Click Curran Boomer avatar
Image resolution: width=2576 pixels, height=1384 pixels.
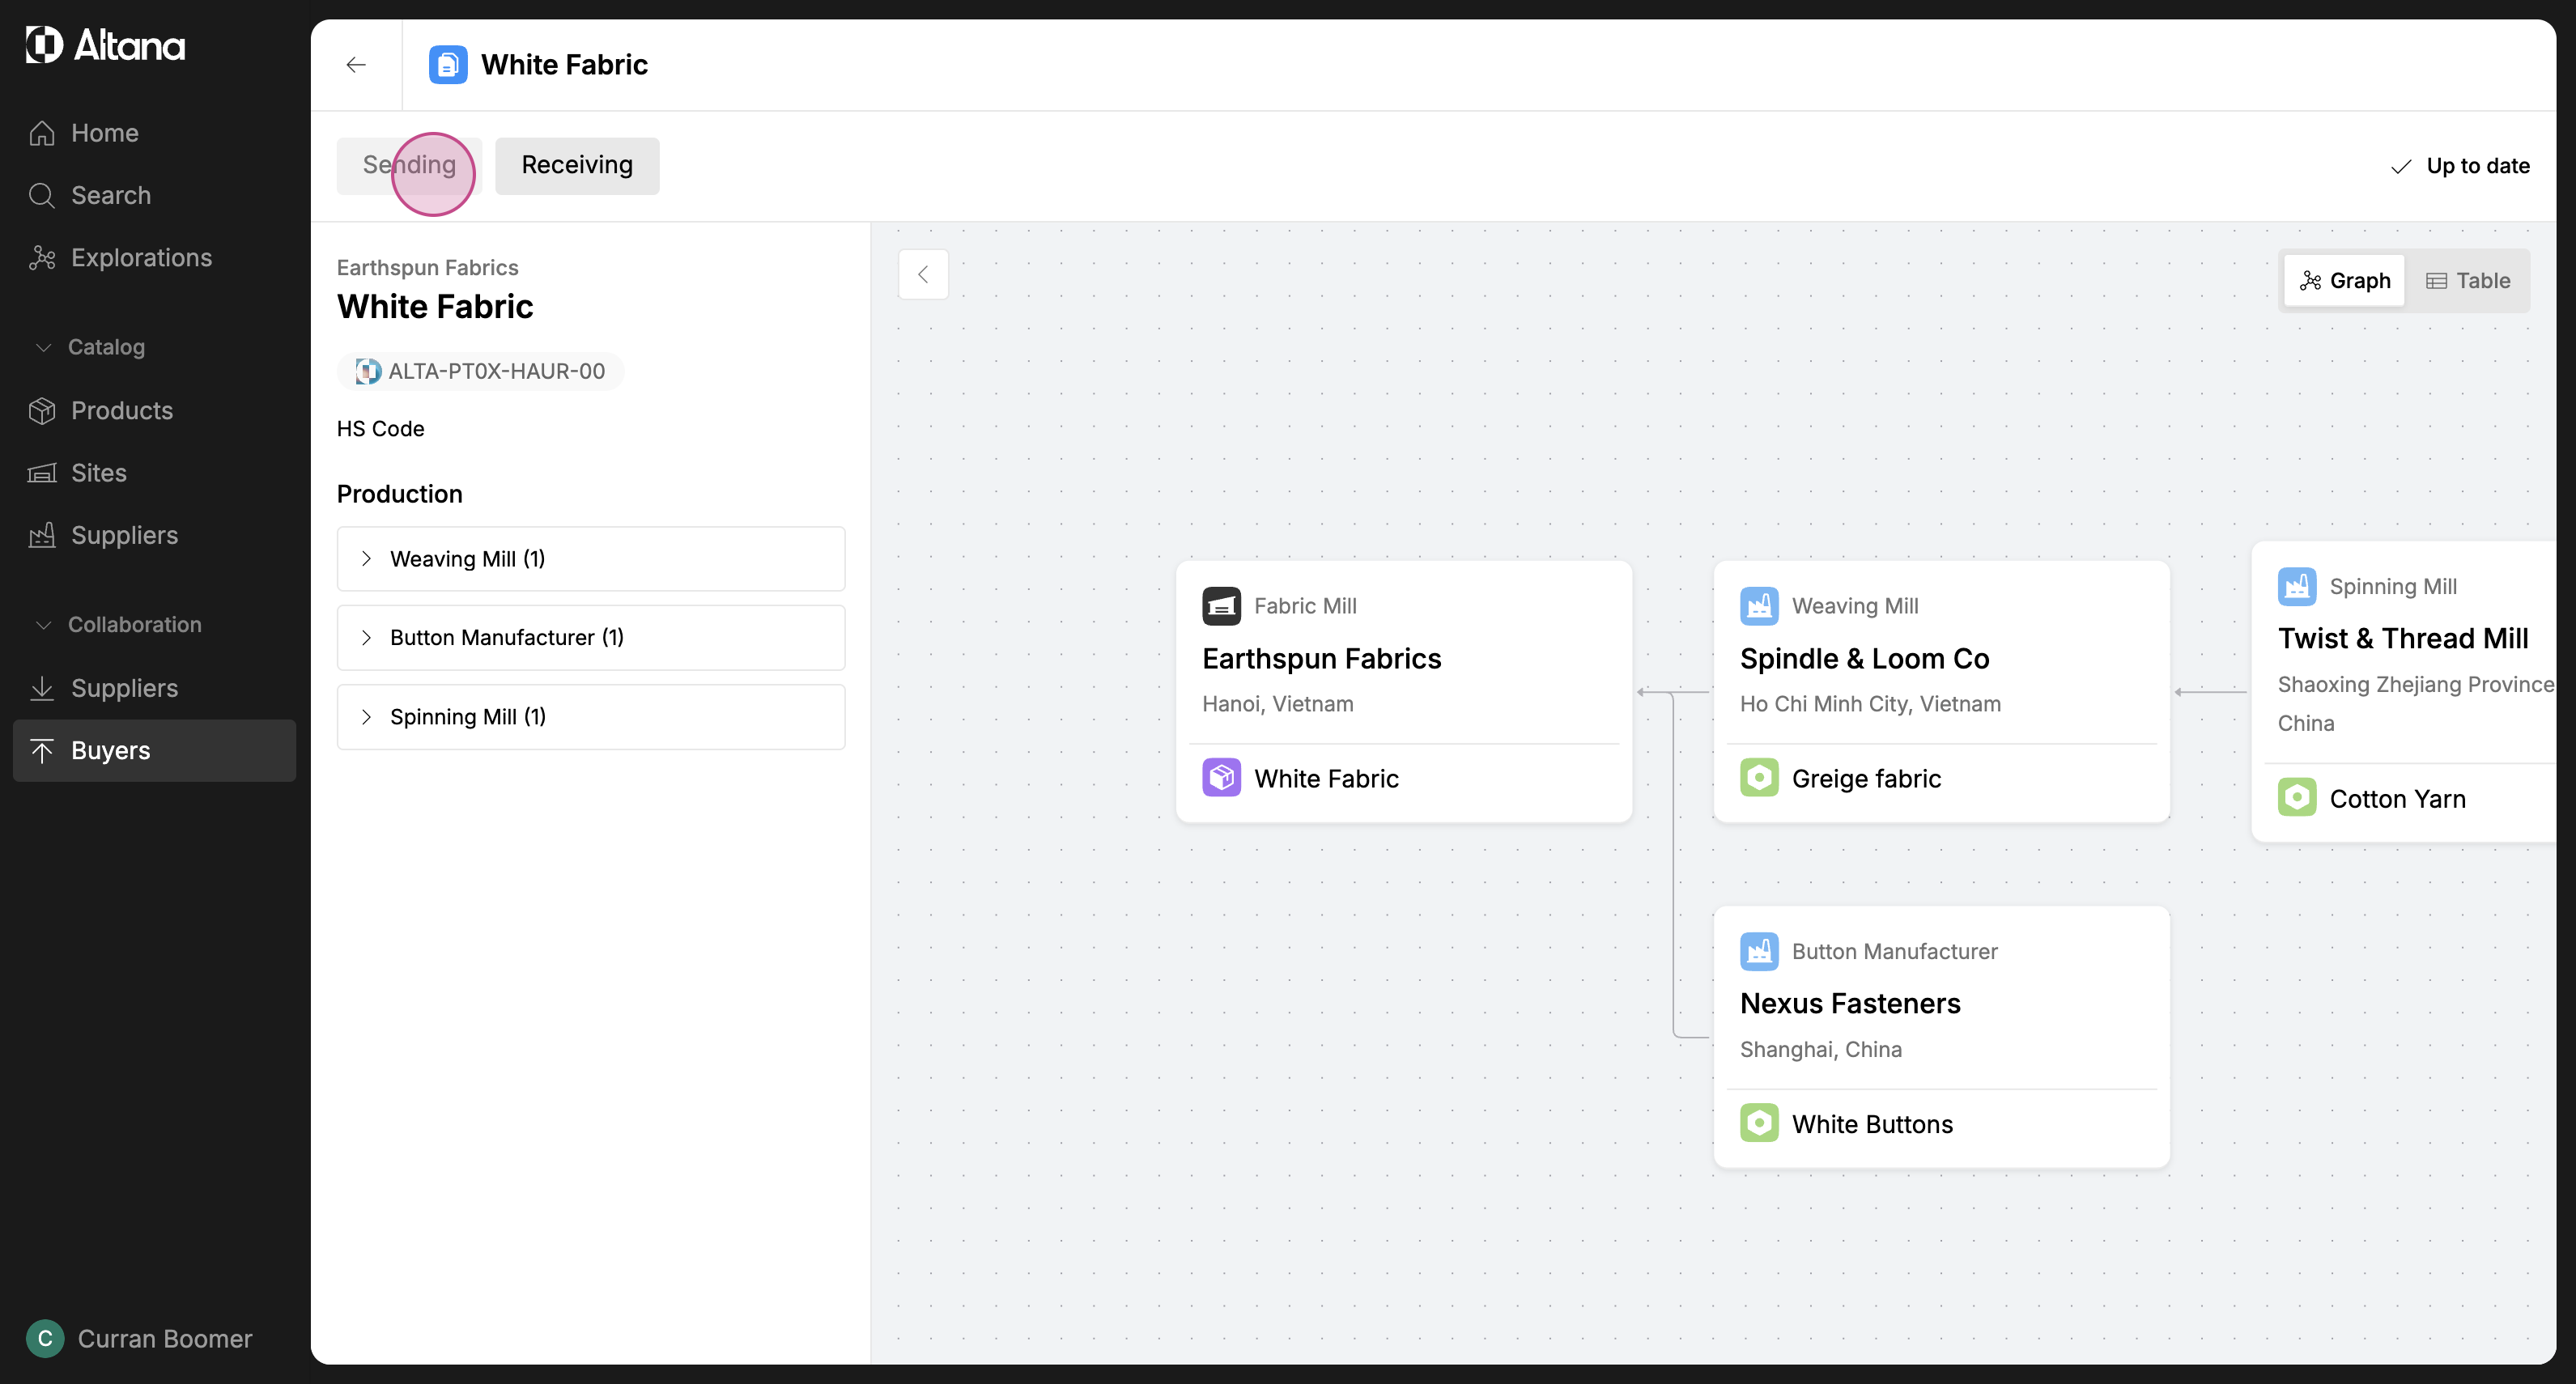(x=45, y=1338)
